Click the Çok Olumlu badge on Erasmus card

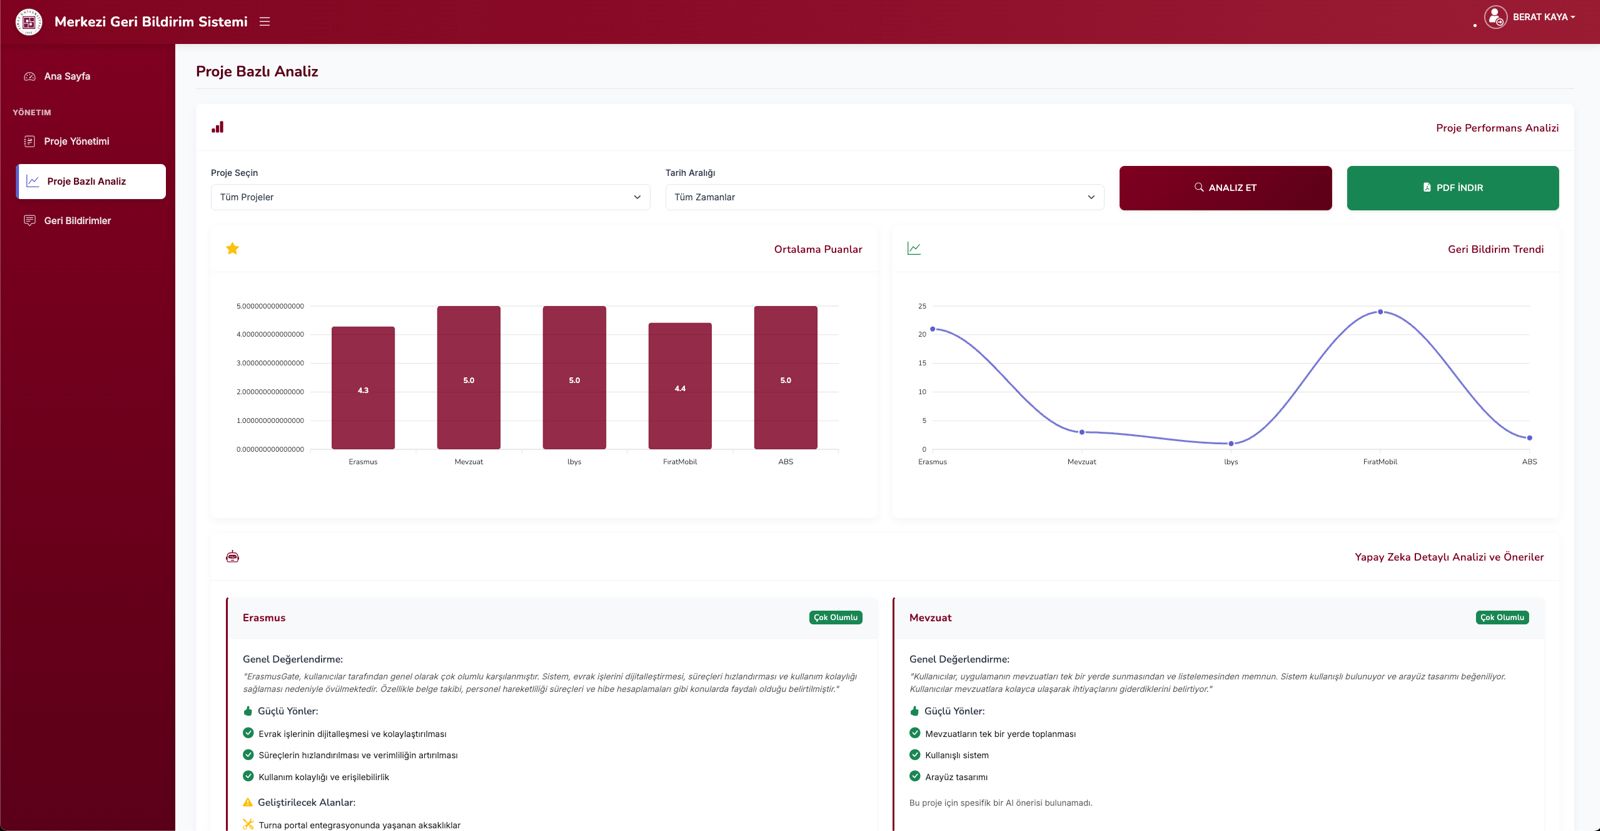(x=836, y=618)
